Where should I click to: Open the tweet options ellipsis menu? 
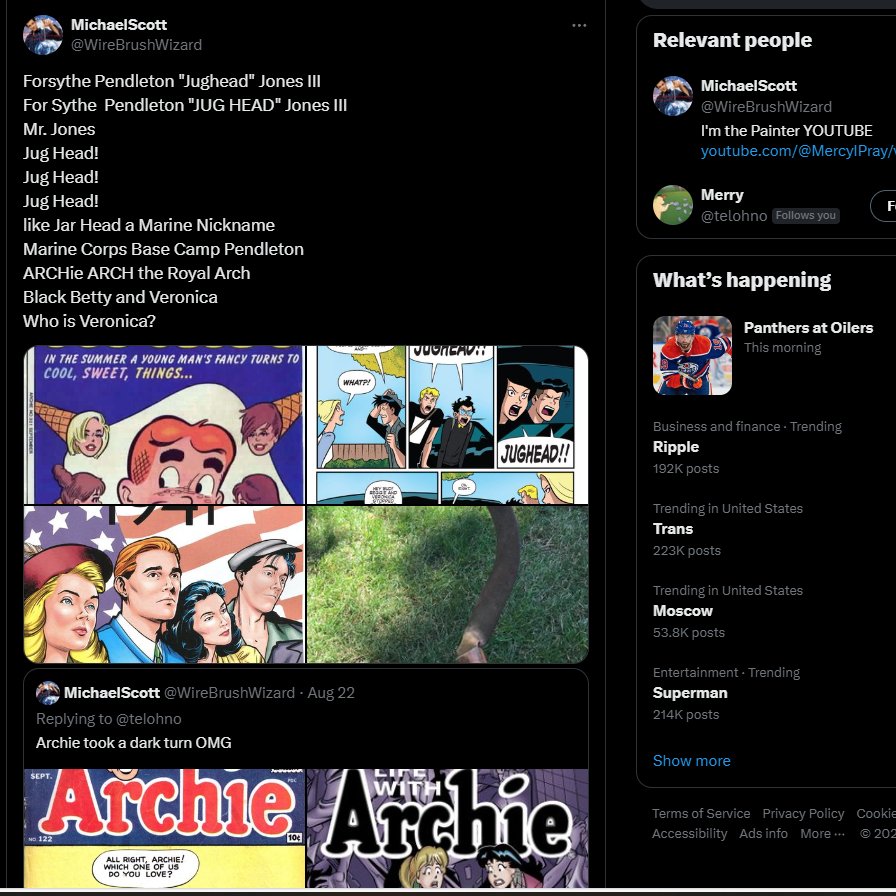click(x=579, y=26)
